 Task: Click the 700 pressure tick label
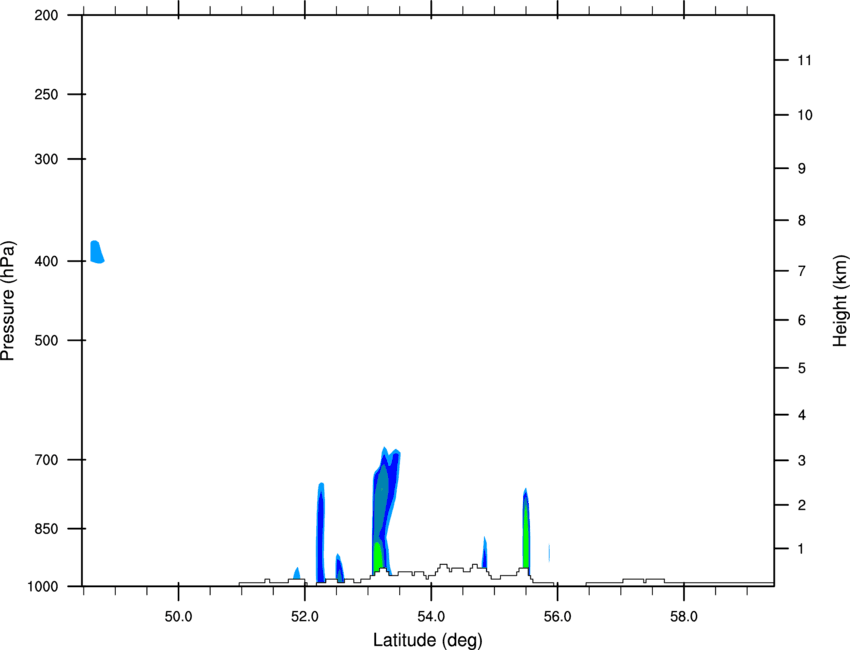tap(46, 460)
